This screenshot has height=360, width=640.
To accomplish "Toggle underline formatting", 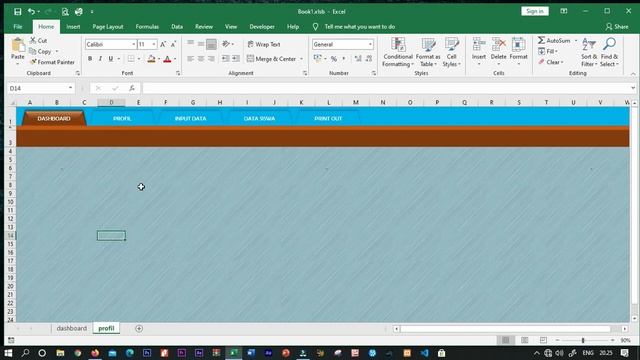I will tap(111, 59).
